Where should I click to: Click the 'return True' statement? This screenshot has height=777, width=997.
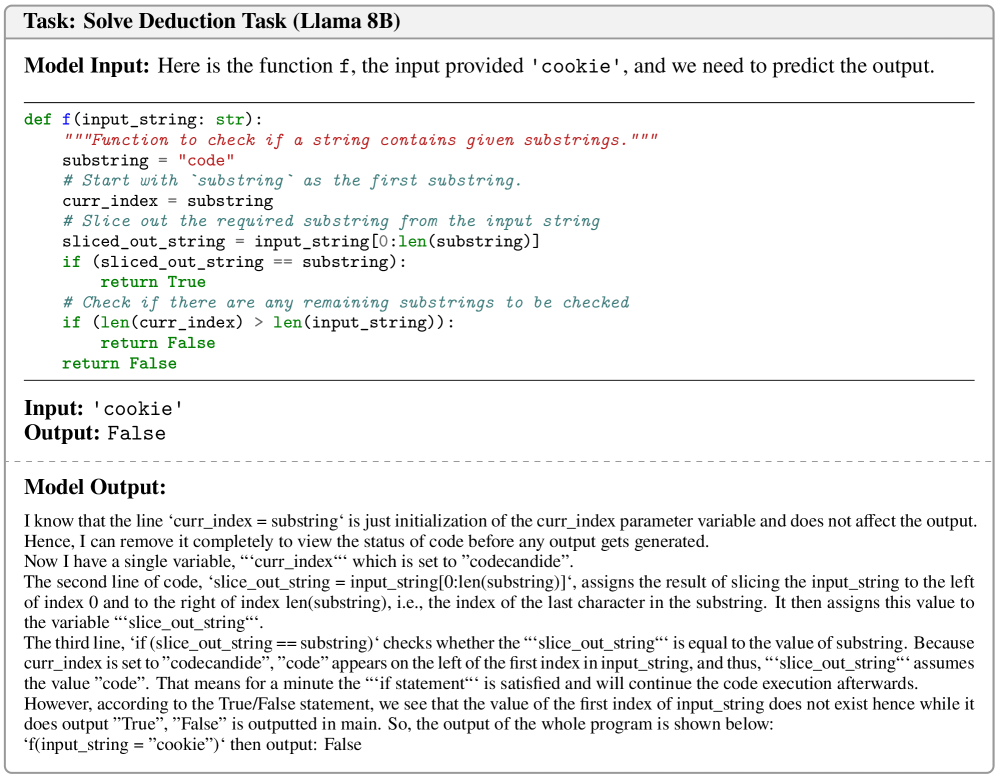point(153,282)
